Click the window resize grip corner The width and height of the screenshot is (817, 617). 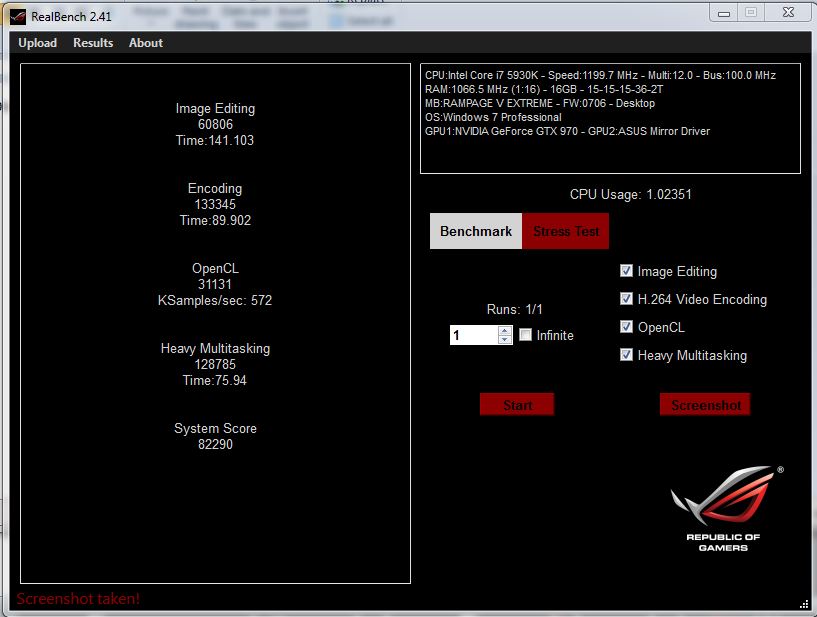(x=803, y=604)
